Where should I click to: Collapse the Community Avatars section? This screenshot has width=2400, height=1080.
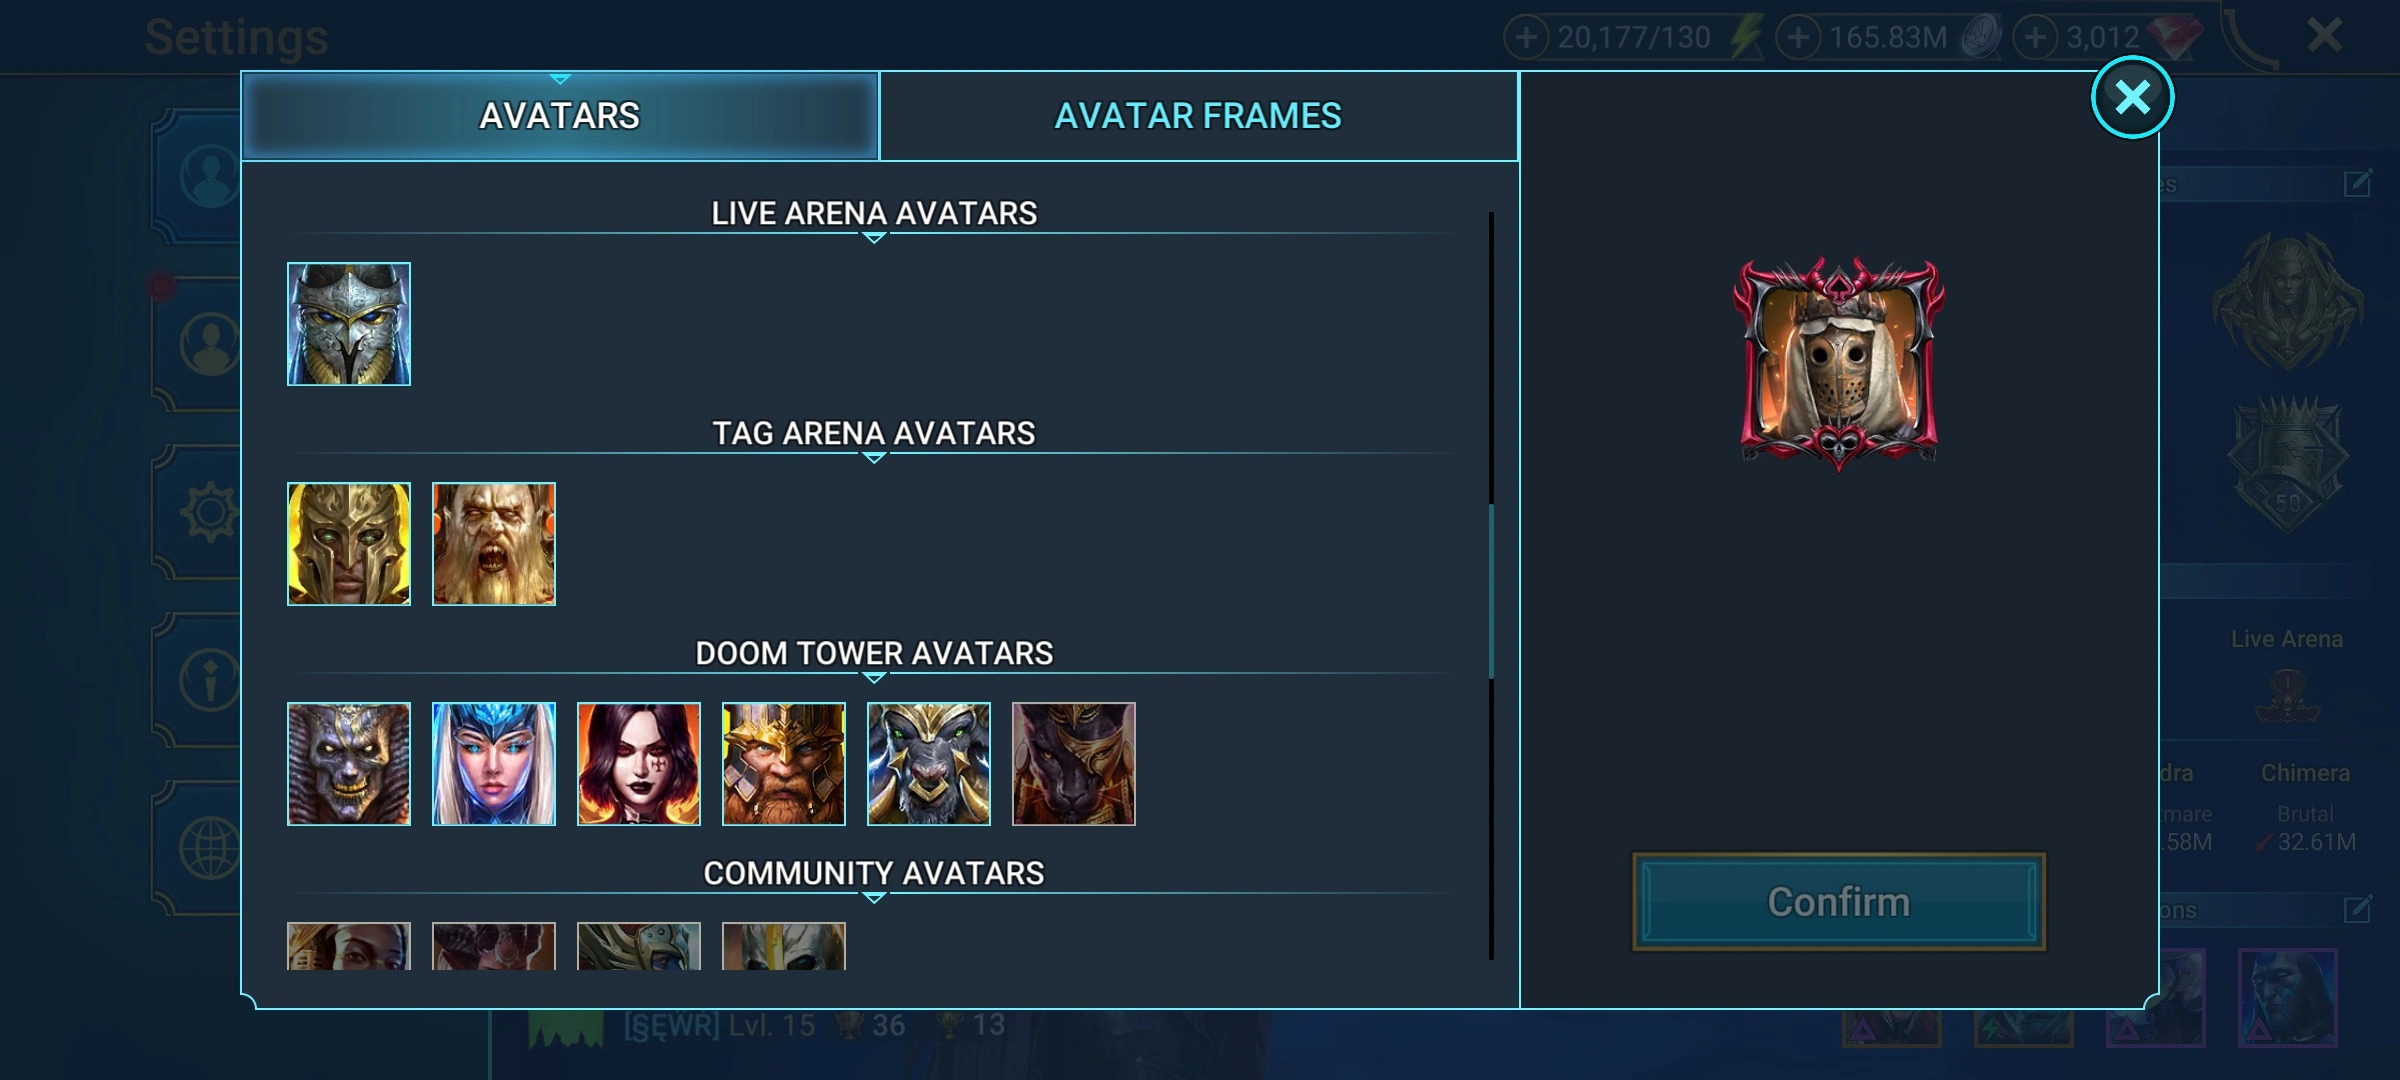click(874, 898)
